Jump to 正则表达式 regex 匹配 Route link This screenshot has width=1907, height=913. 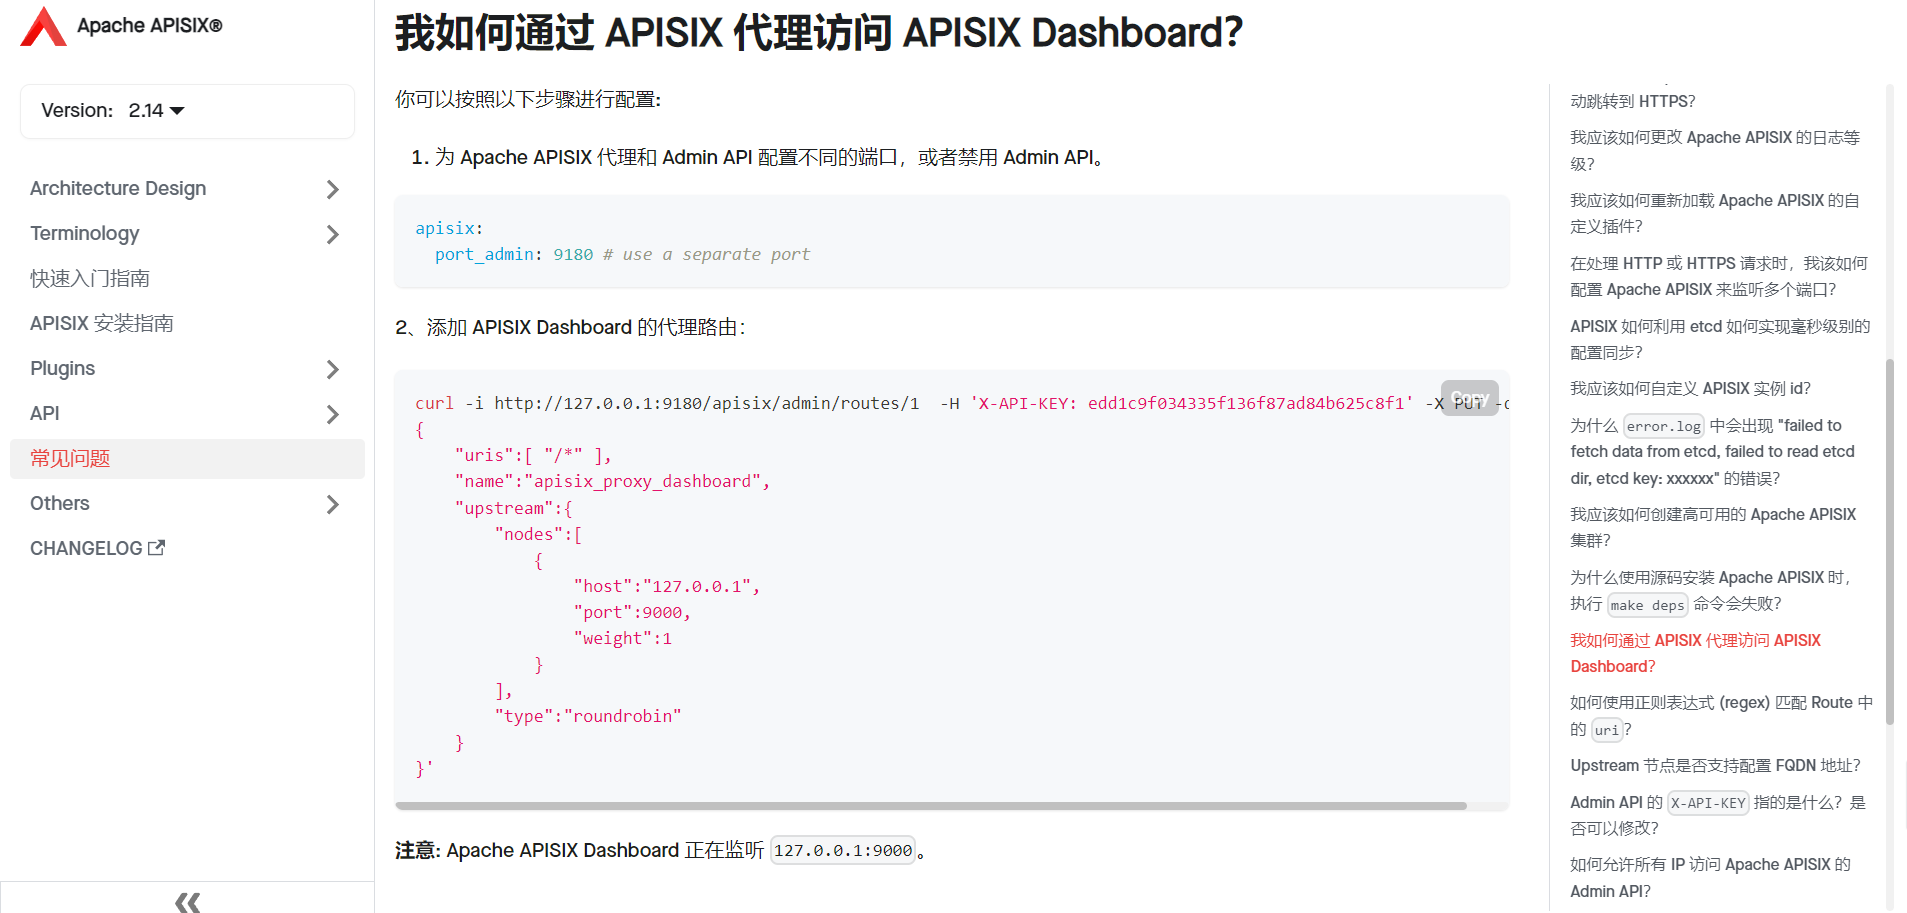tap(1720, 716)
